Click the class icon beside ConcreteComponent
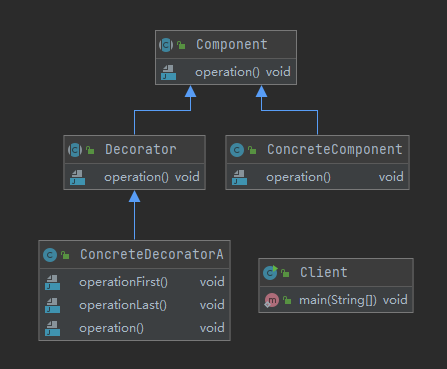 pyautogui.click(x=237, y=150)
